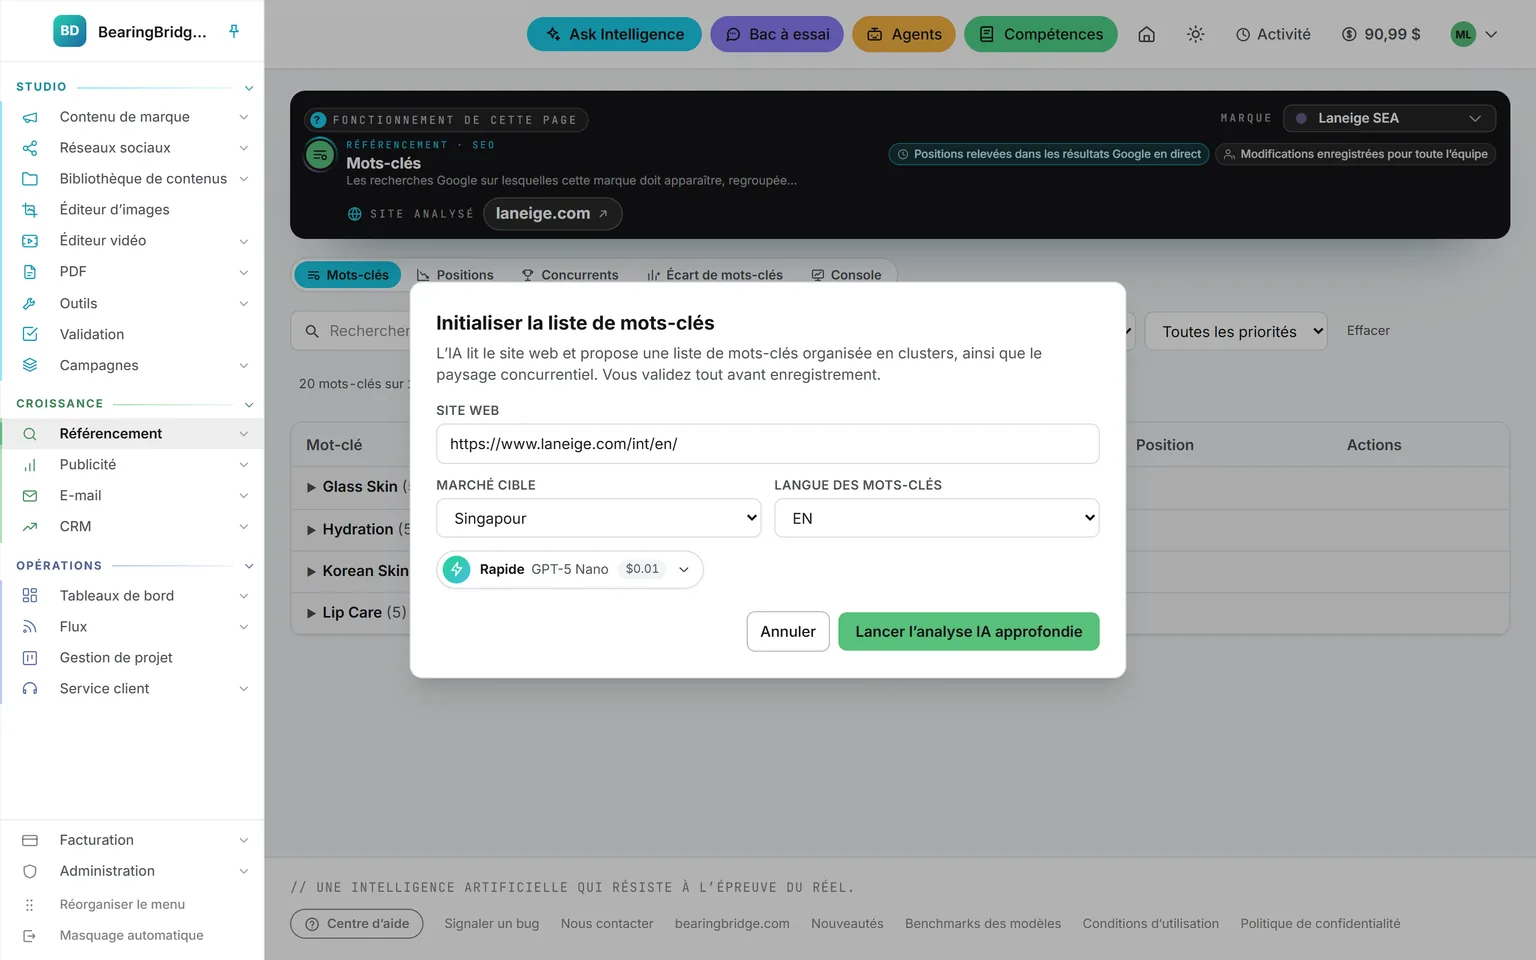Viewport: 1536px width, 960px height.
Task: Open the Toutes les priorités filter
Action: (x=1236, y=331)
